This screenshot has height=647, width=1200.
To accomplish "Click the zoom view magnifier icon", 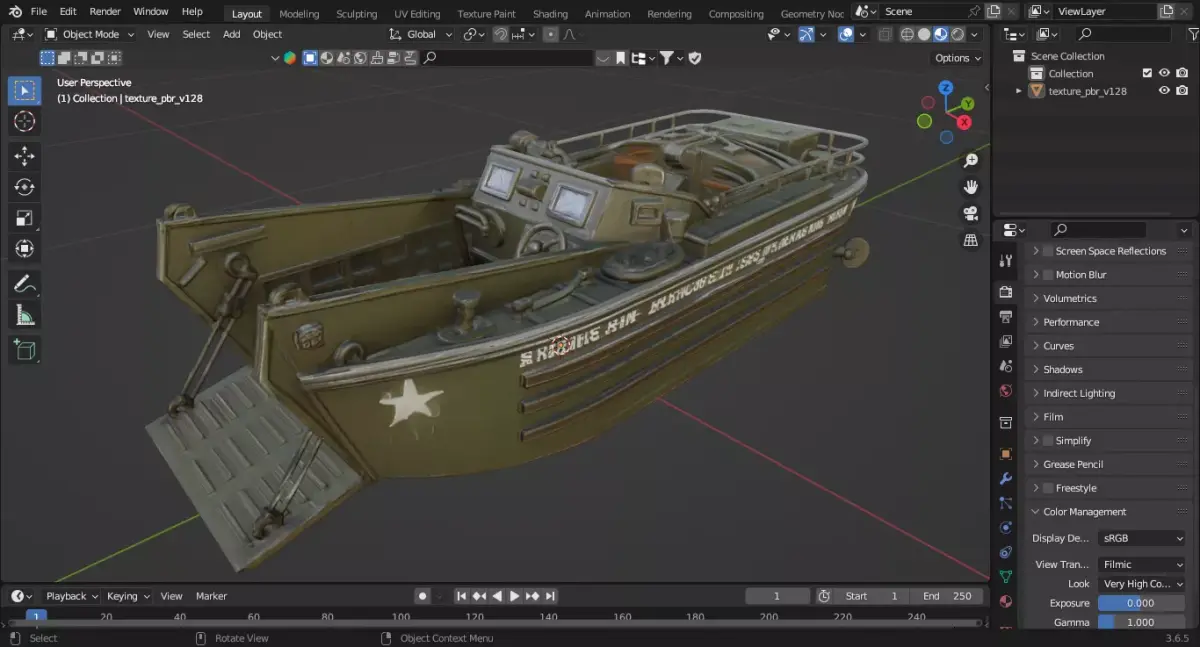I will [970, 161].
